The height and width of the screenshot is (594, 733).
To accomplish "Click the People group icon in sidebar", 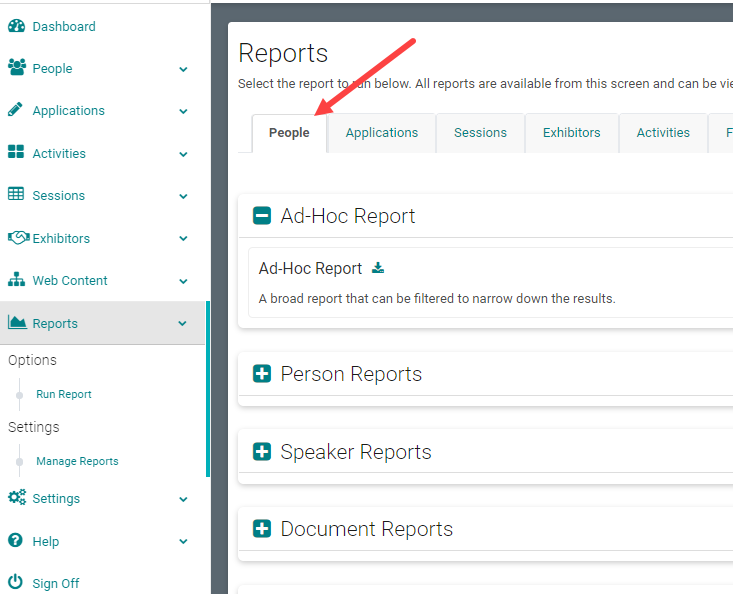I will (16, 68).
